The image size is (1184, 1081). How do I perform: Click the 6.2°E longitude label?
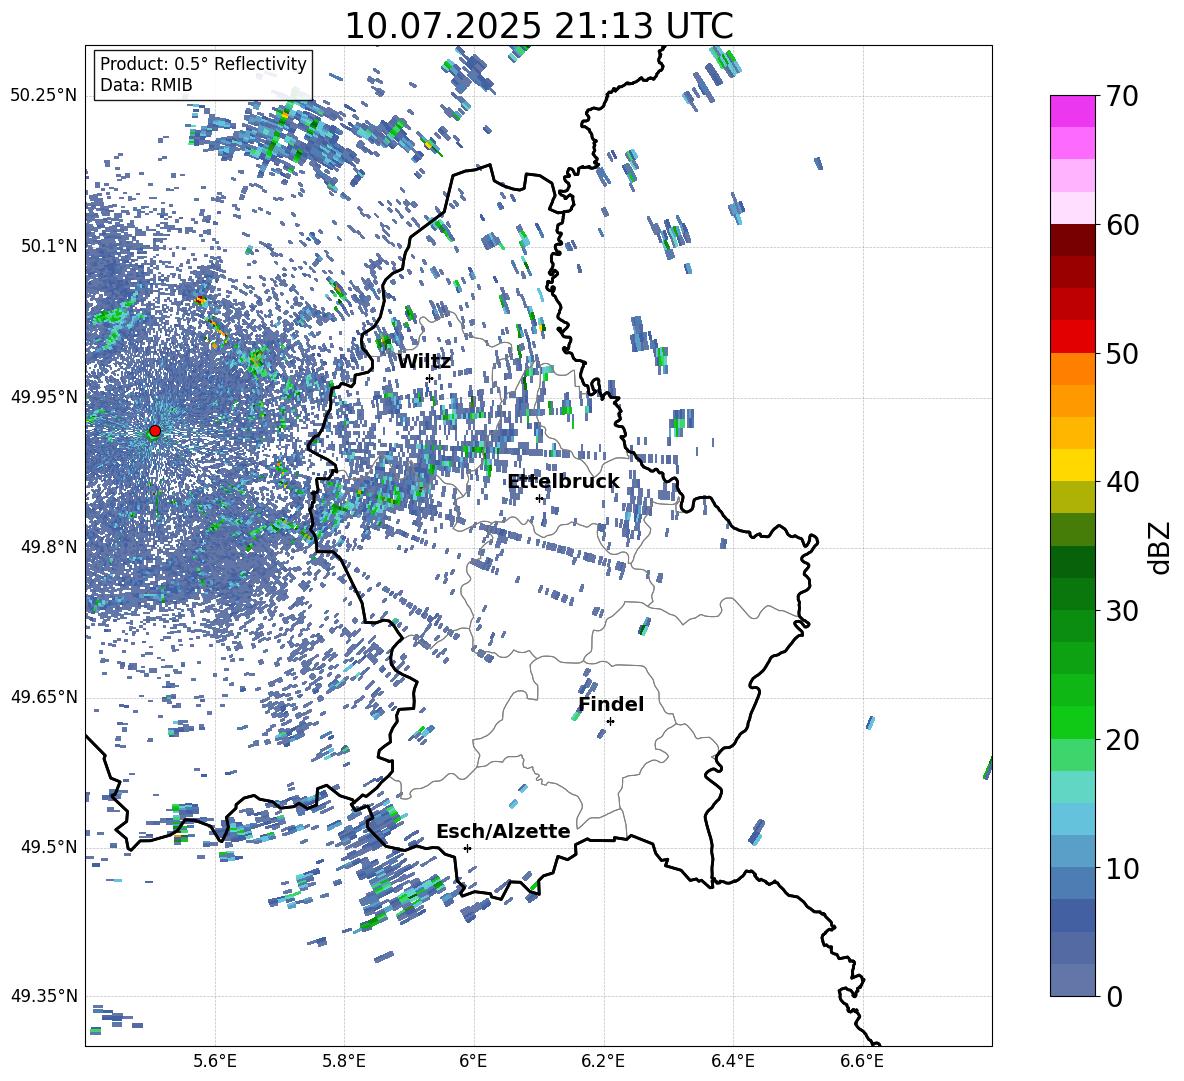pos(603,1061)
